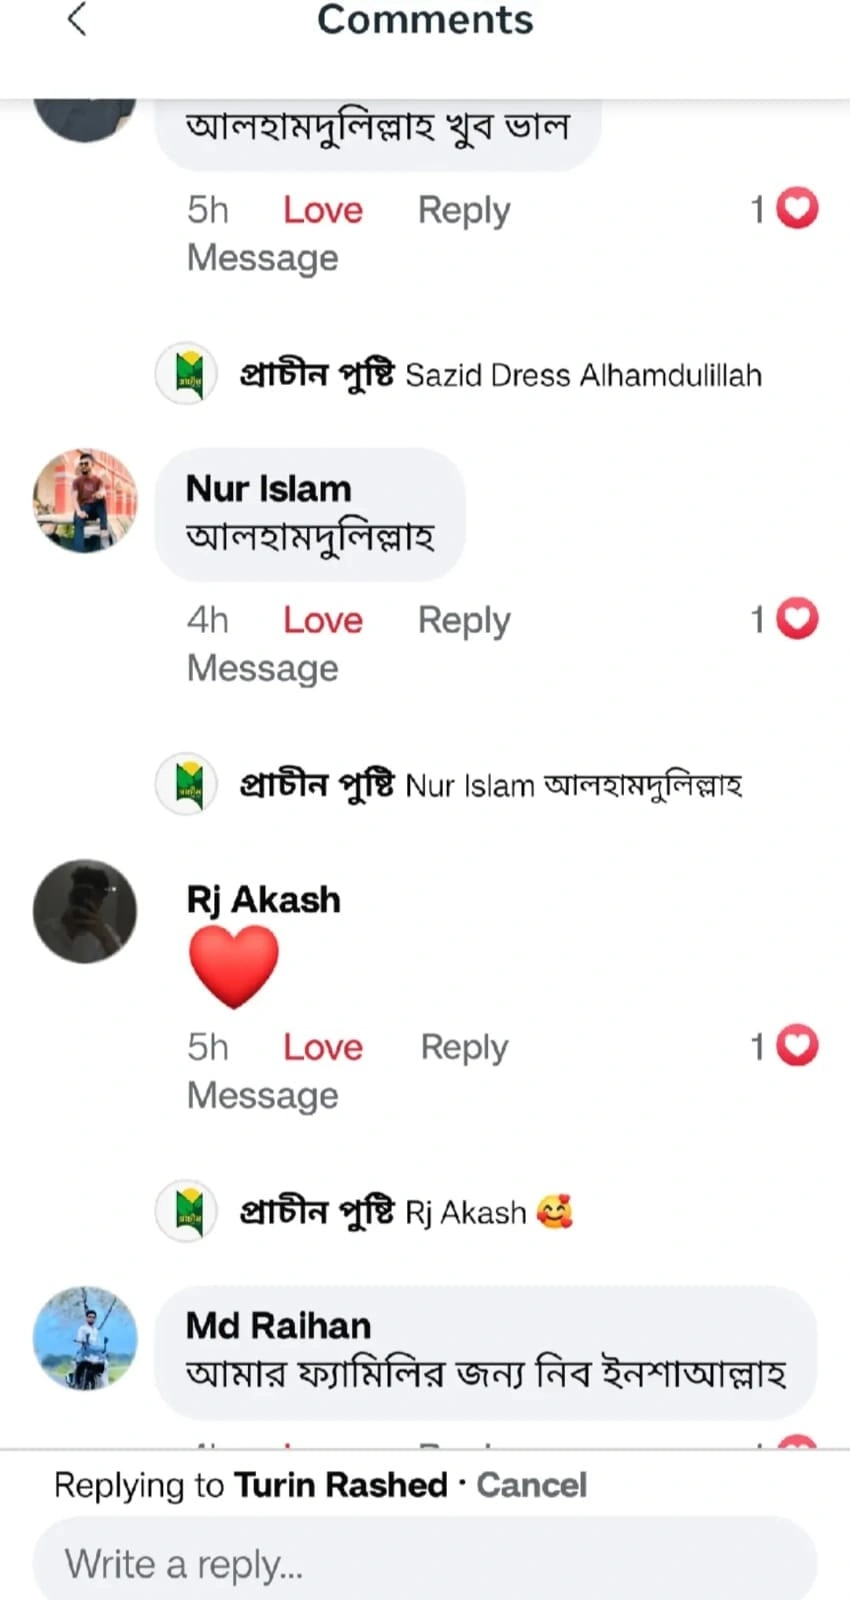
Task: Open Nur Islam's profile picture
Action: [x=85, y=500]
